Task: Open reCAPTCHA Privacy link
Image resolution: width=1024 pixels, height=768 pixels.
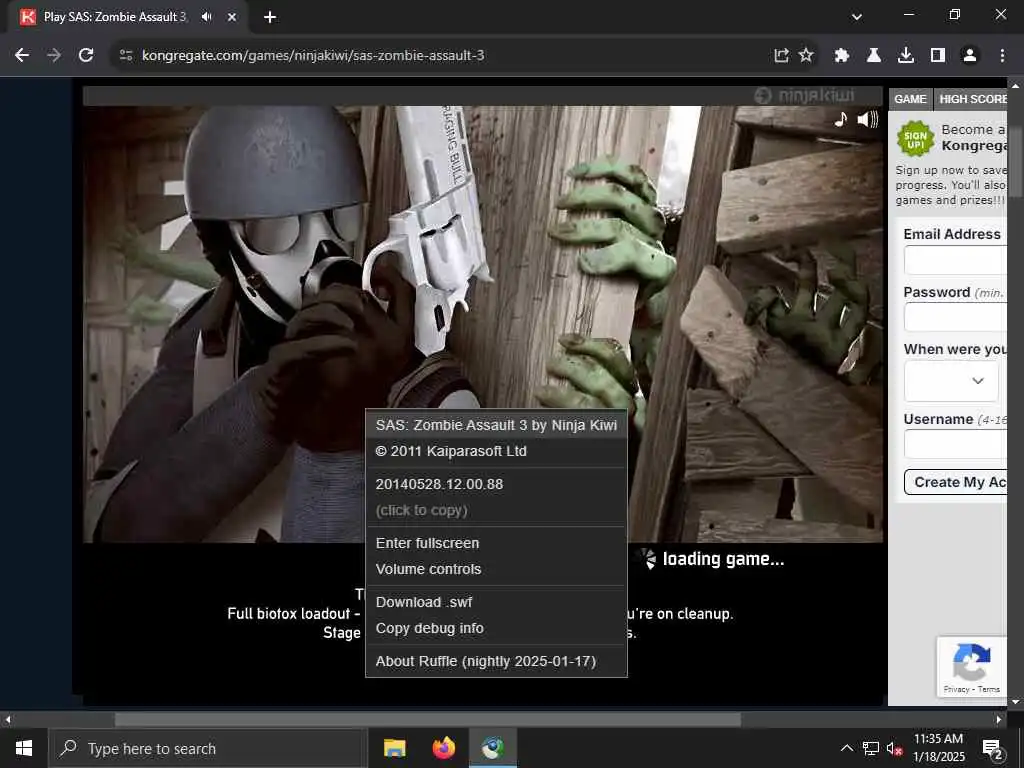Action: (x=956, y=689)
